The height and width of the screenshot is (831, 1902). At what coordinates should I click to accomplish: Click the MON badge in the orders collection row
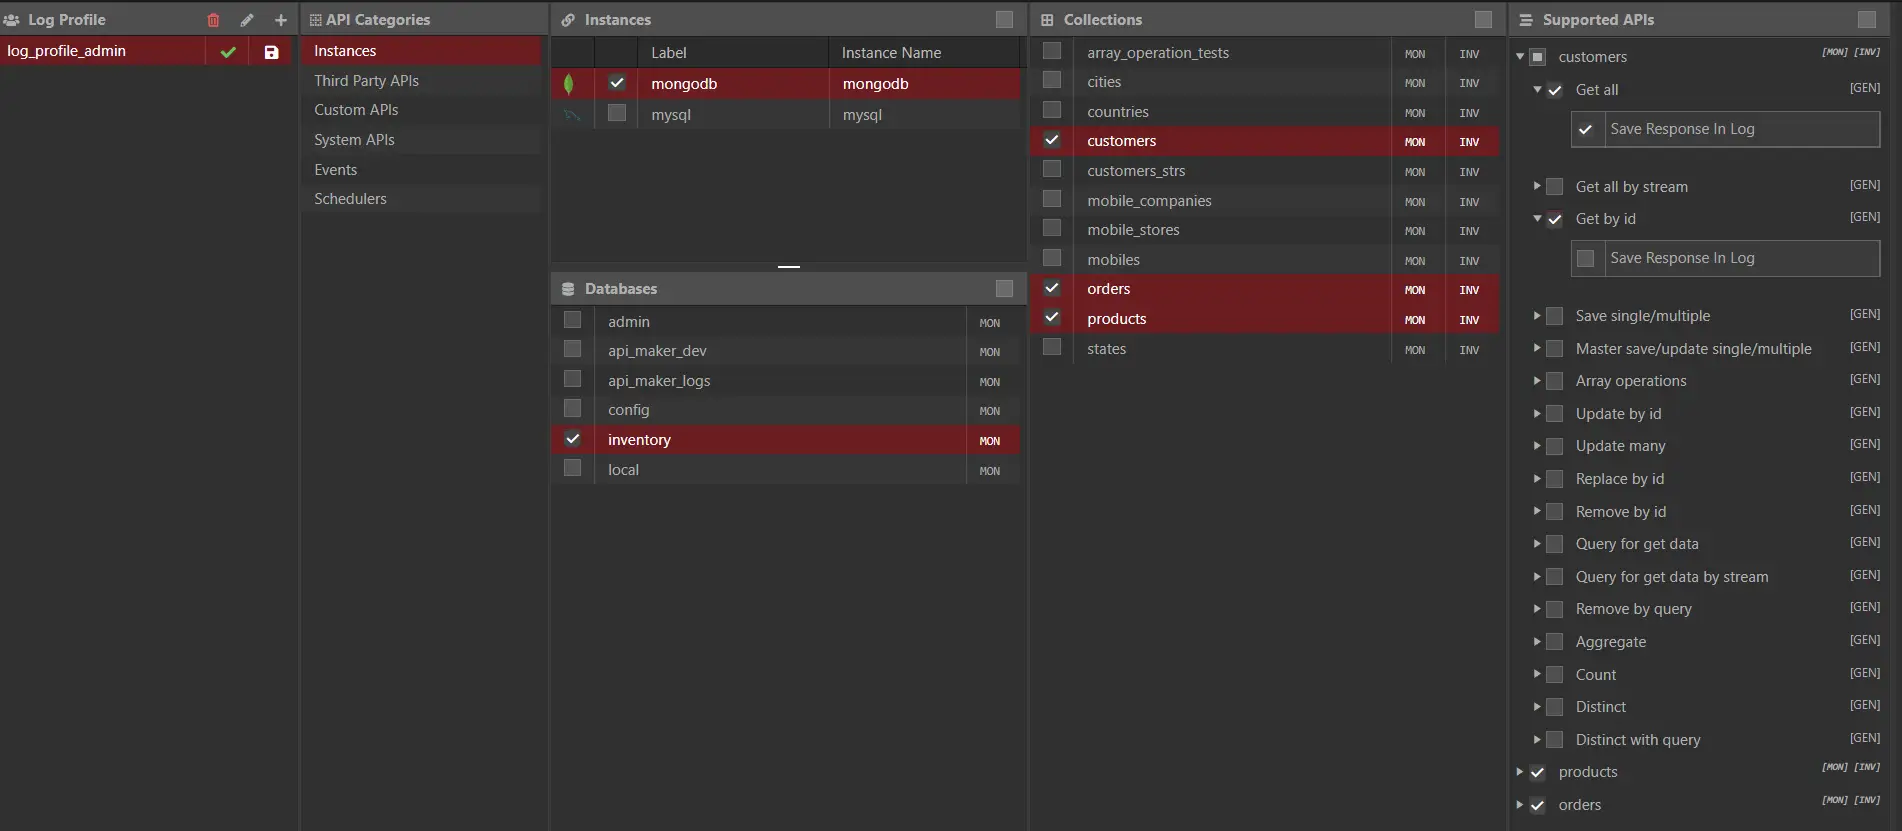(1415, 290)
